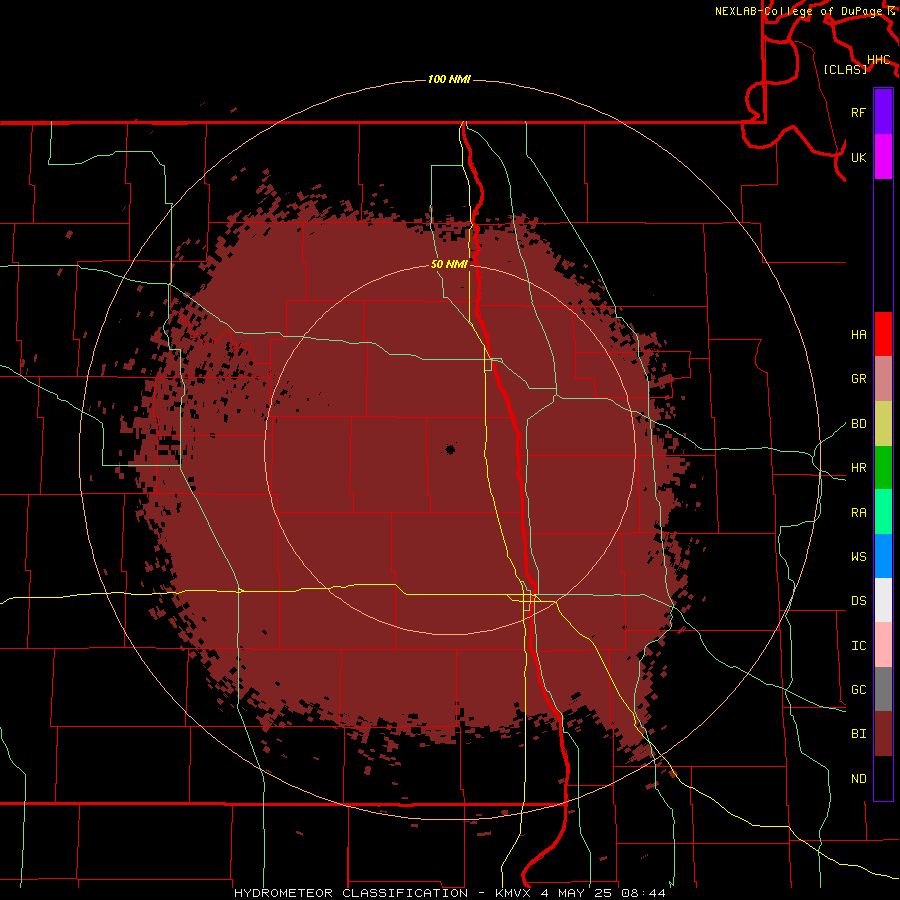Click the IC light pink legend swatch

pos(883,645)
